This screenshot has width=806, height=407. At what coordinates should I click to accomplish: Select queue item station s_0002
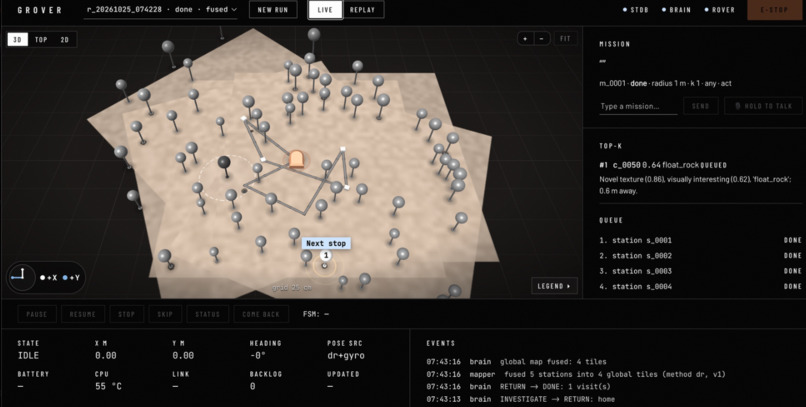pos(700,255)
